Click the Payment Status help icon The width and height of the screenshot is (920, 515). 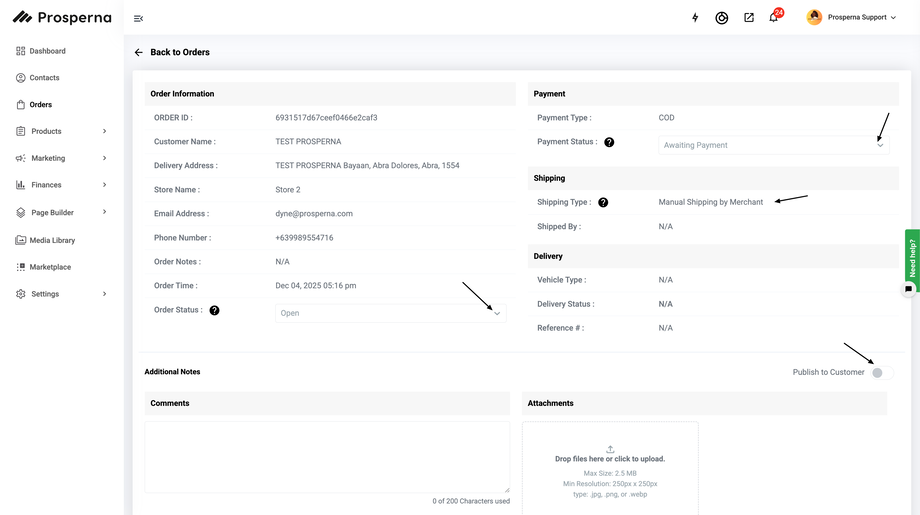click(609, 142)
